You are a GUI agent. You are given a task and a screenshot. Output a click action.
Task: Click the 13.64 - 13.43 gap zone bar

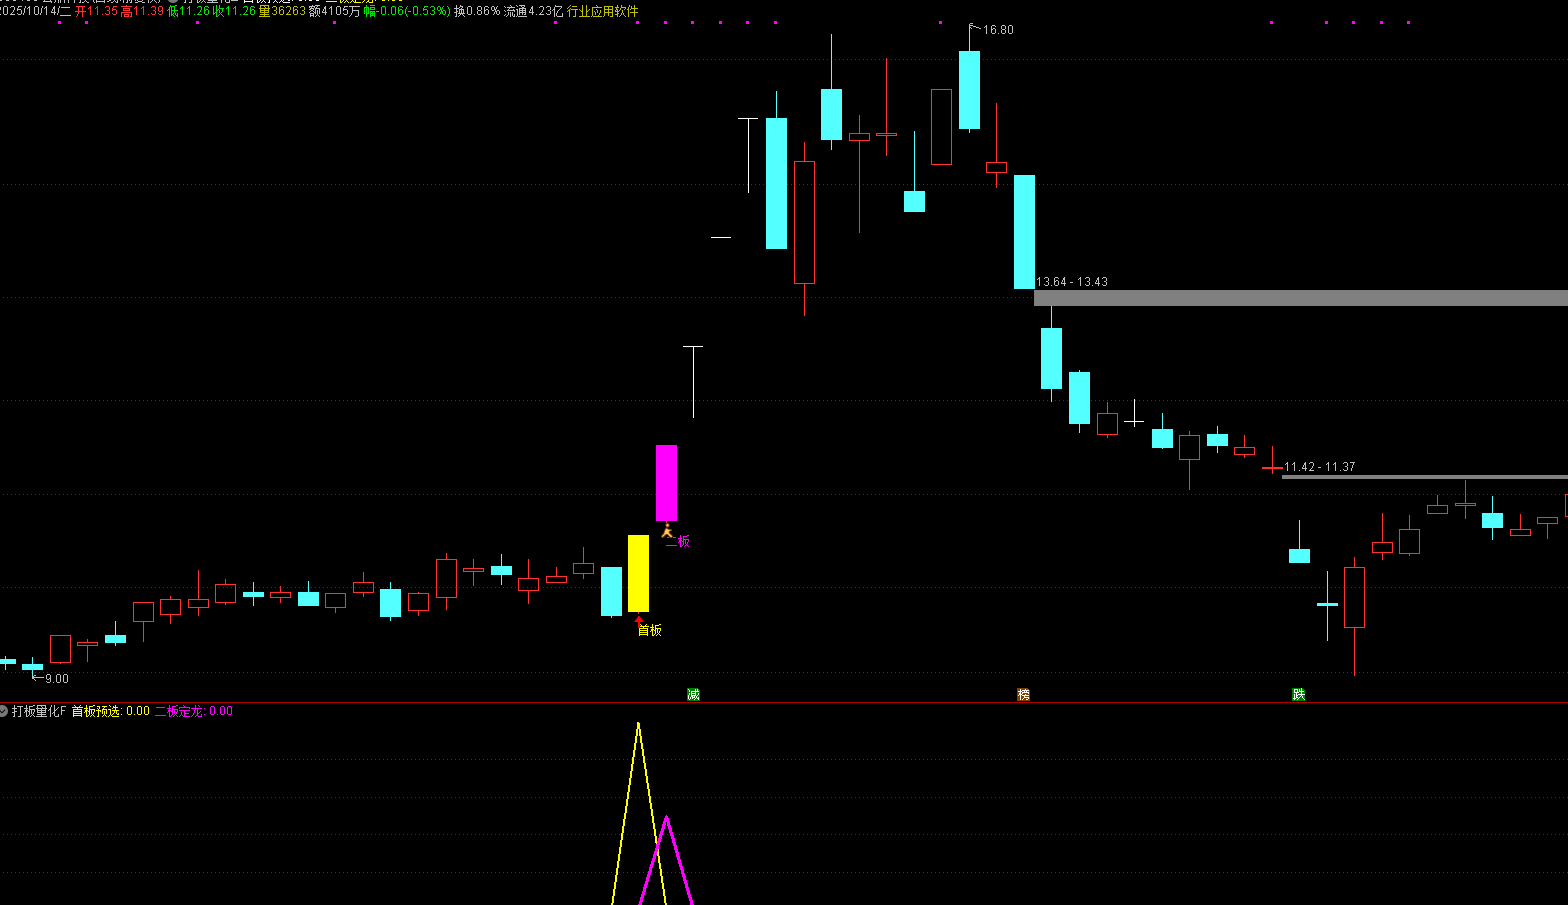(1300, 298)
